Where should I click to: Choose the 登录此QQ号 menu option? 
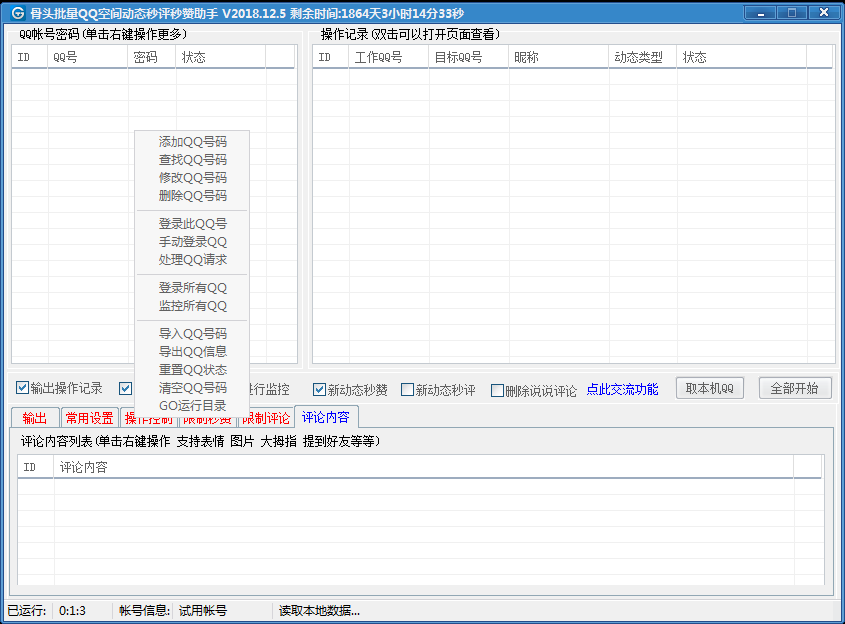click(192, 224)
